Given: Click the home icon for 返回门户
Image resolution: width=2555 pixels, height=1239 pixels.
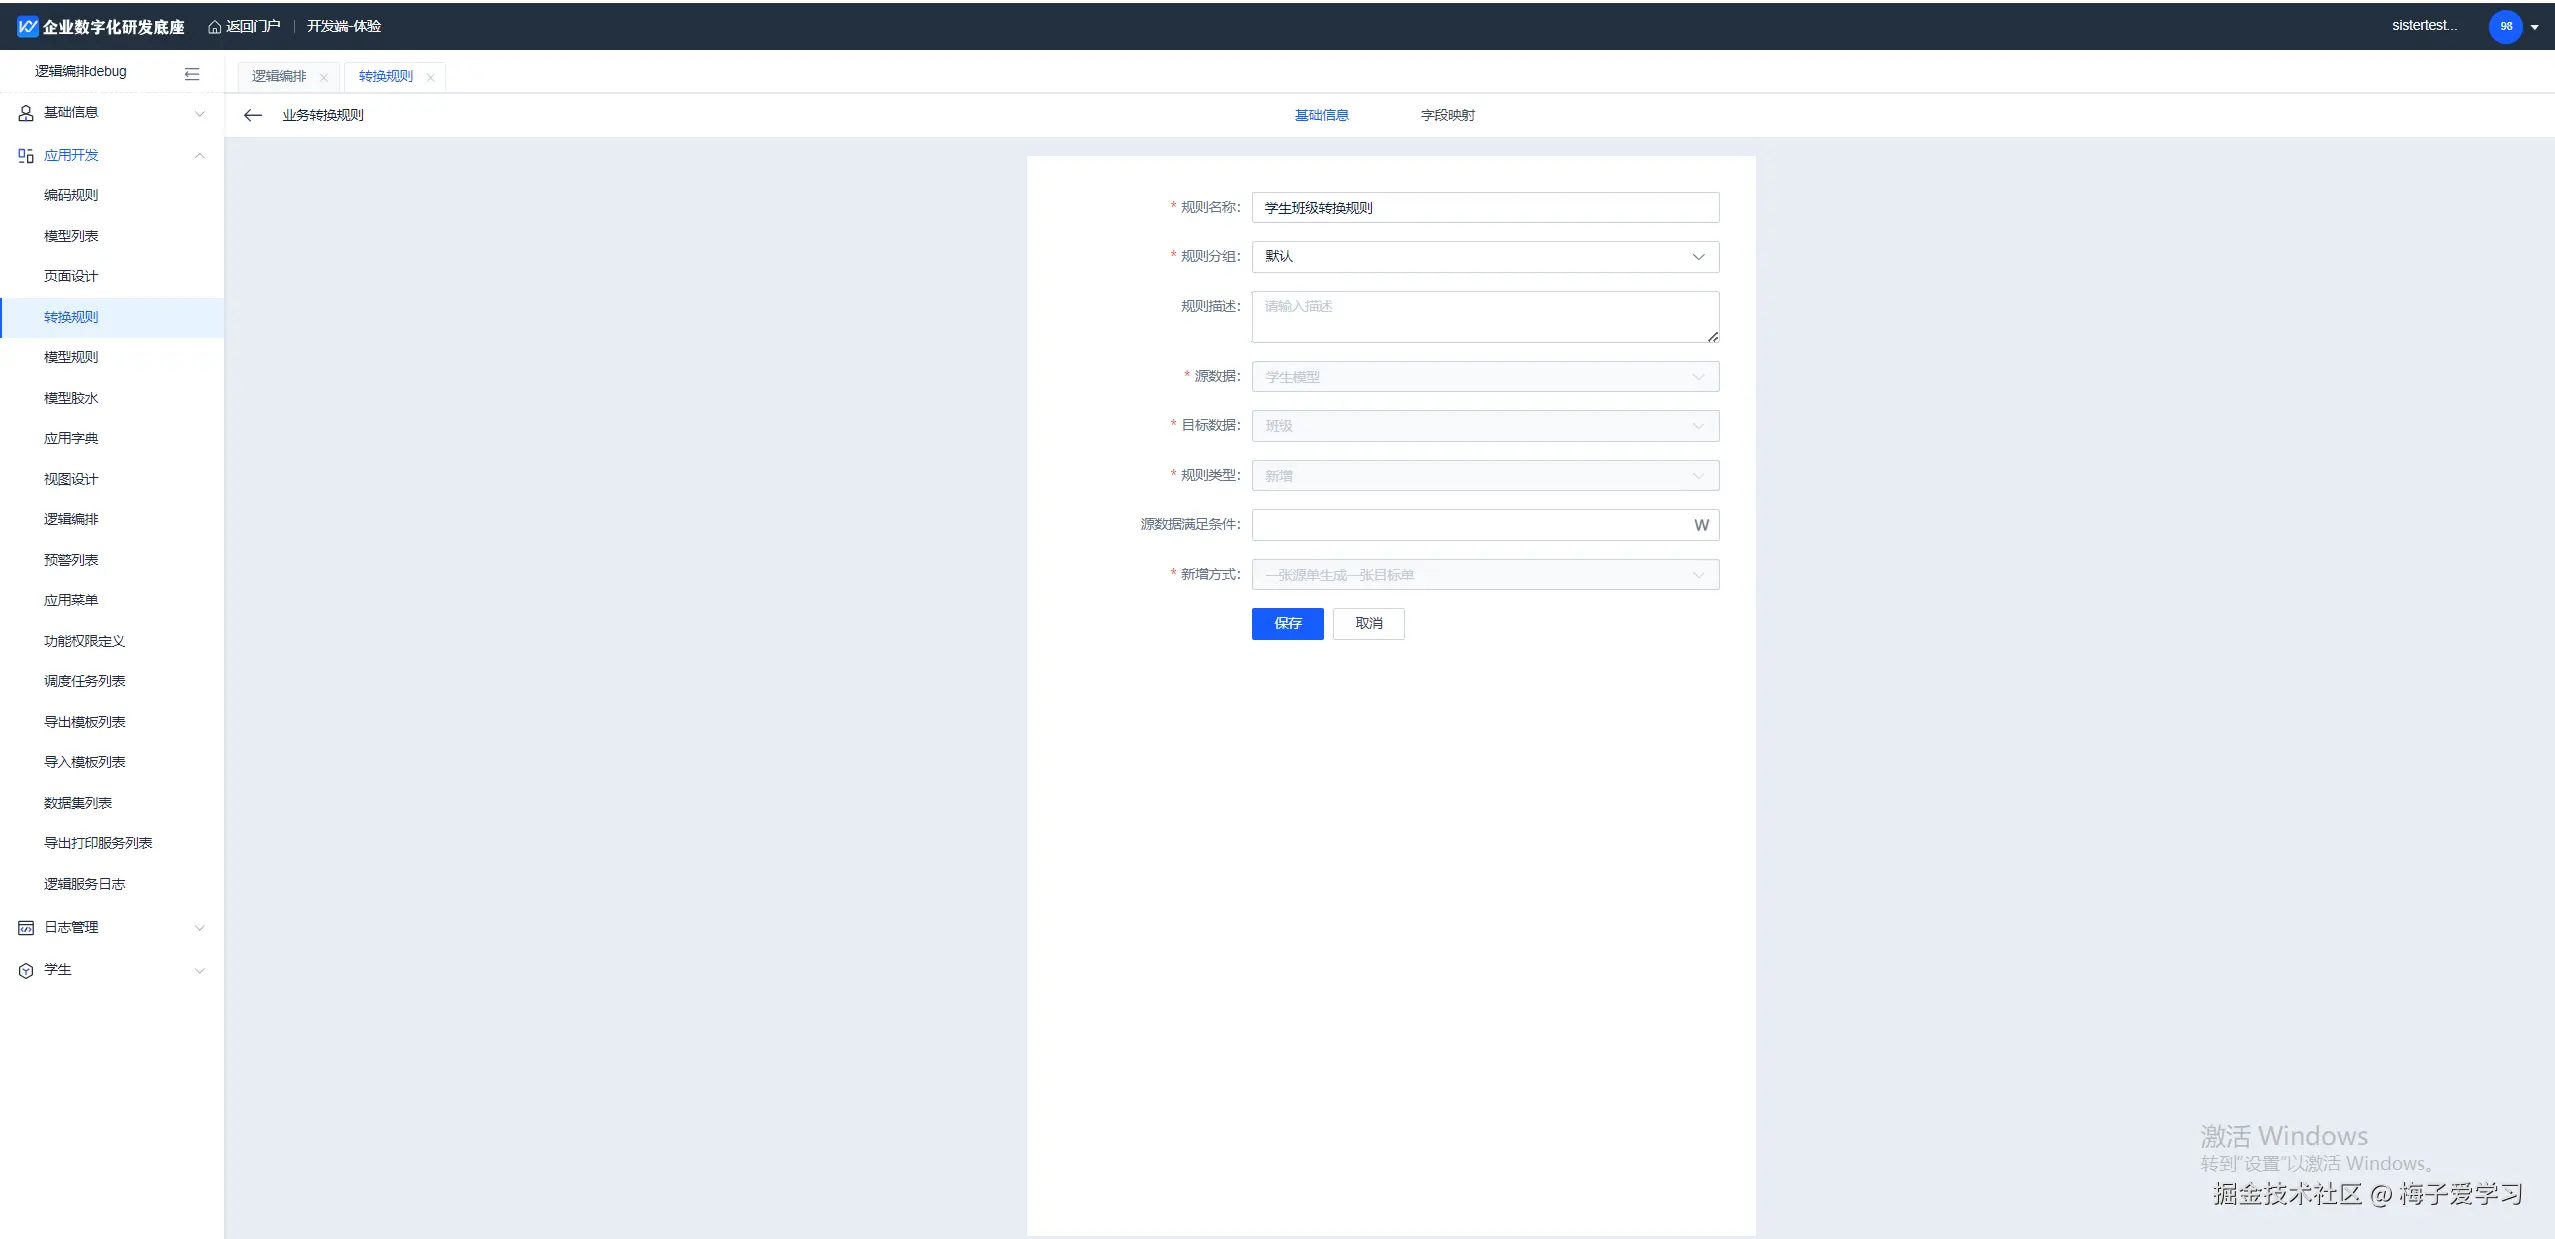Looking at the screenshot, I should click(x=214, y=27).
